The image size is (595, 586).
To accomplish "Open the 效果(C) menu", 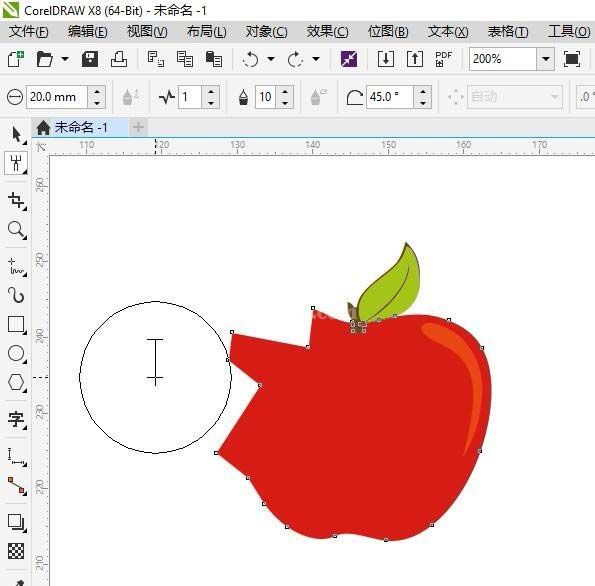I will point(327,32).
